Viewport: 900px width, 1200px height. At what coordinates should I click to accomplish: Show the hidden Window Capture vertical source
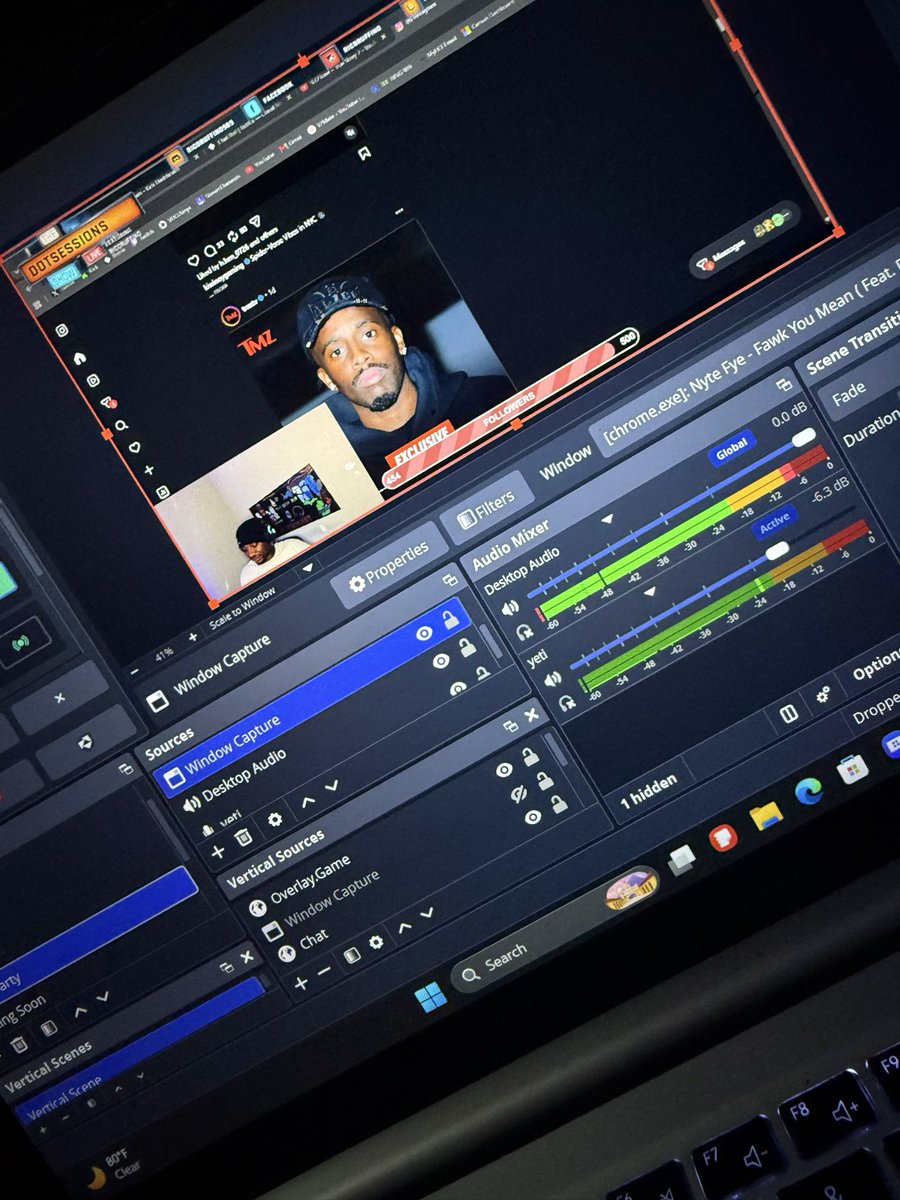[x=518, y=794]
